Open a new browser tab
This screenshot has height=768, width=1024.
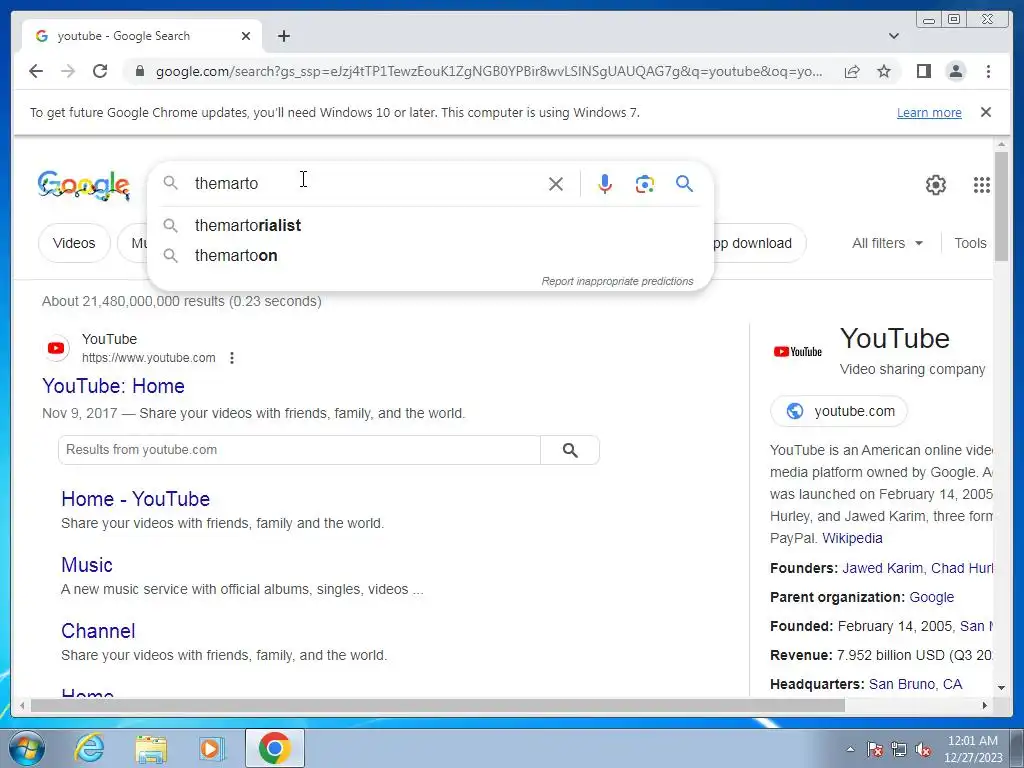pos(283,36)
